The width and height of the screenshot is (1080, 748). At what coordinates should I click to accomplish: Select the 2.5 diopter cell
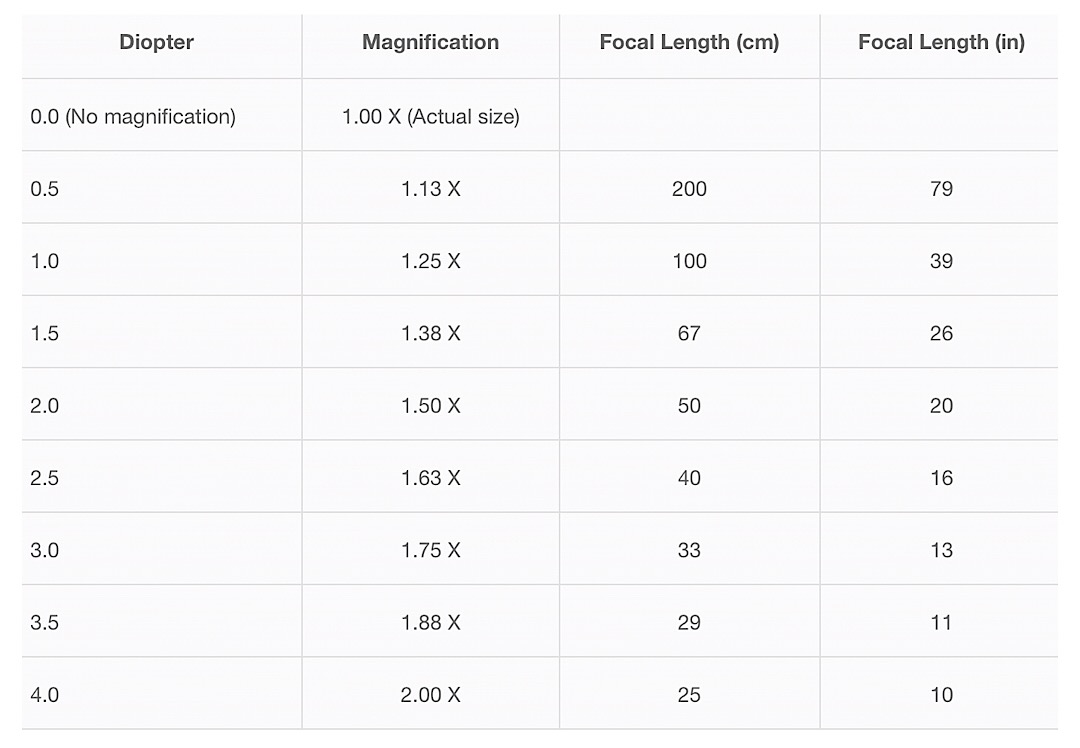(45, 478)
